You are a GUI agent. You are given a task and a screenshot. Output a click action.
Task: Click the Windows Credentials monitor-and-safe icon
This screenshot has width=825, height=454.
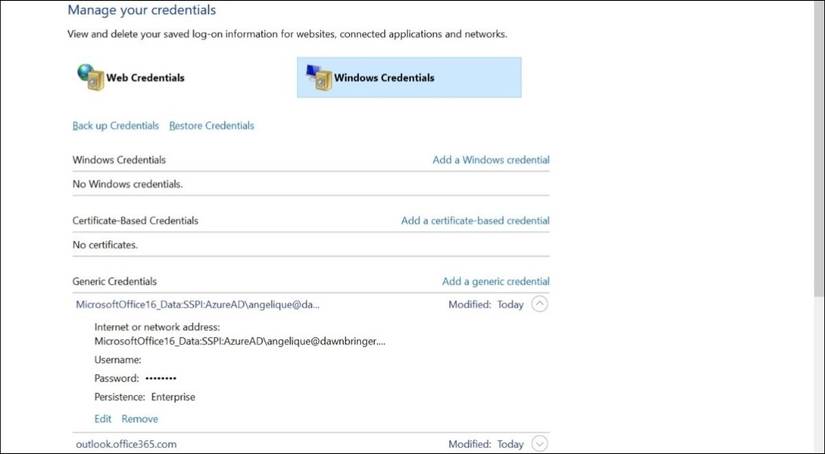tap(319, 77)
